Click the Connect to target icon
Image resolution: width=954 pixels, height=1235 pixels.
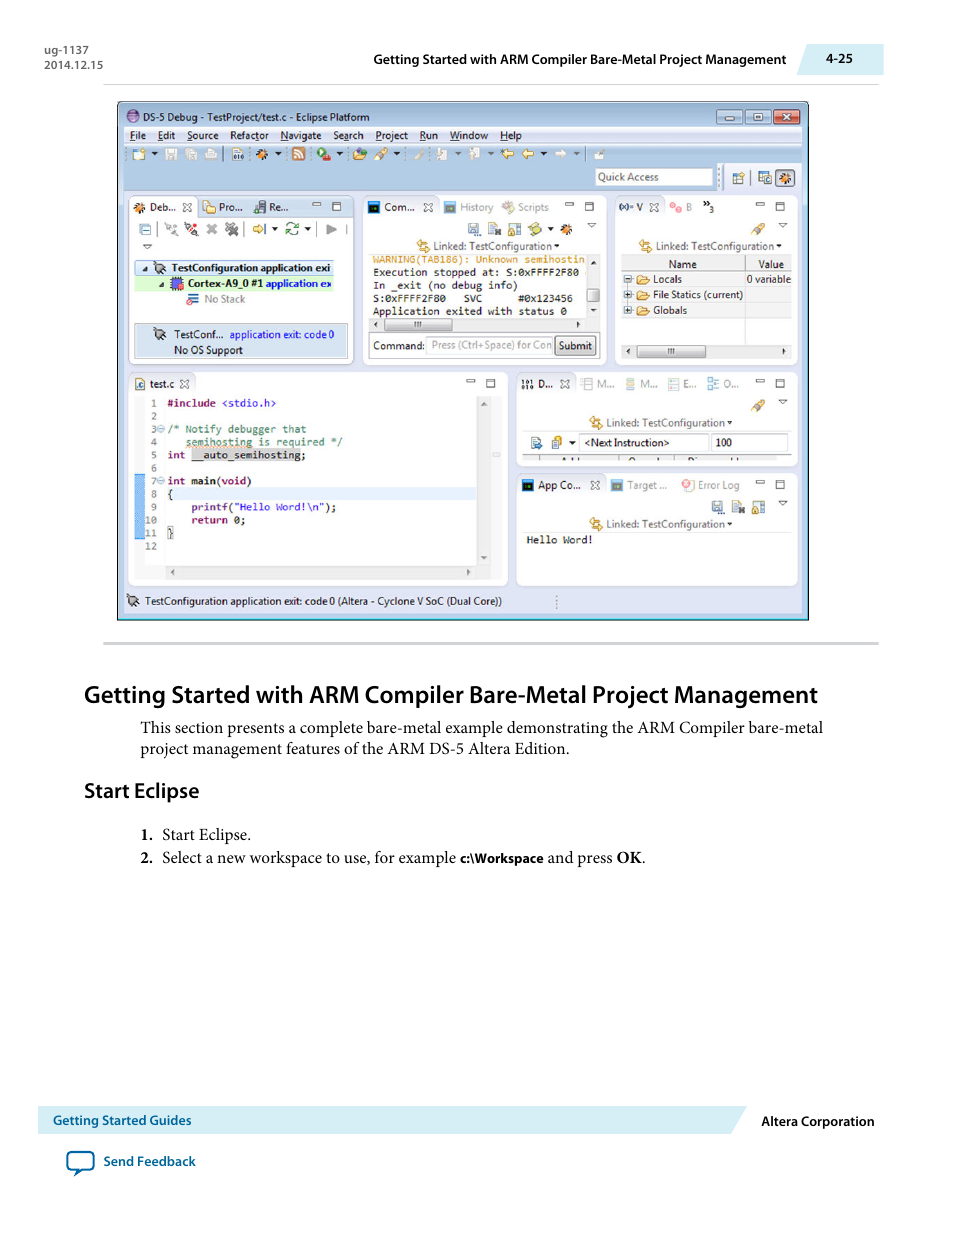click(172, 229)
